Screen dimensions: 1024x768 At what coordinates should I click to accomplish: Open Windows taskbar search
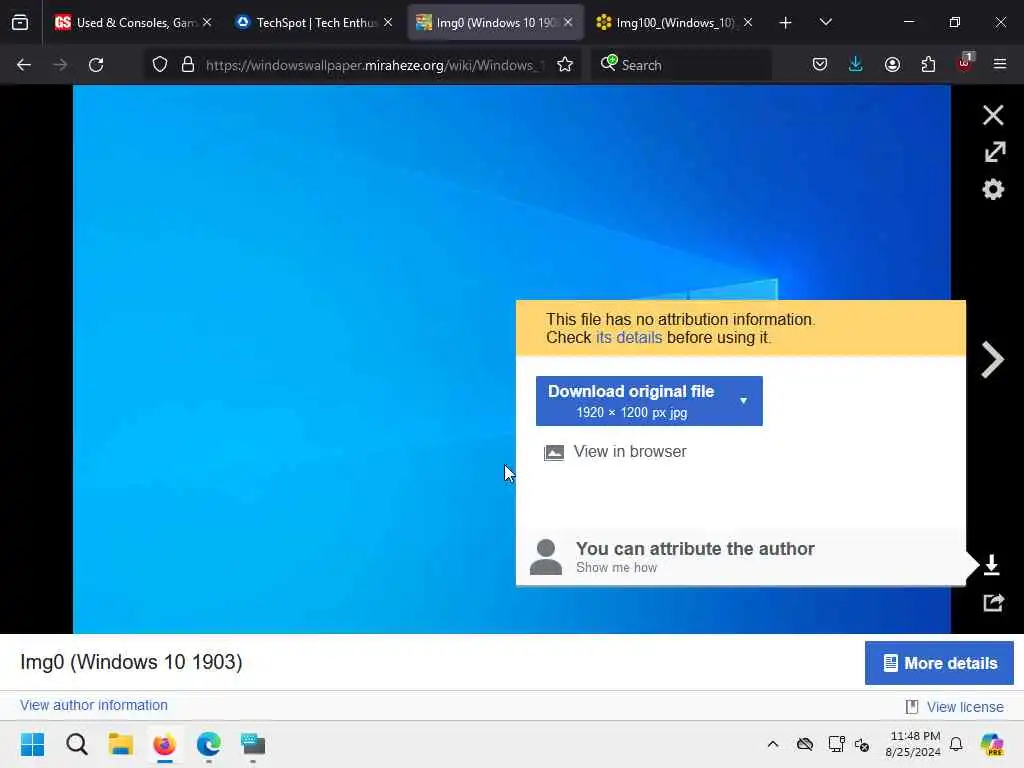[76, 744]
